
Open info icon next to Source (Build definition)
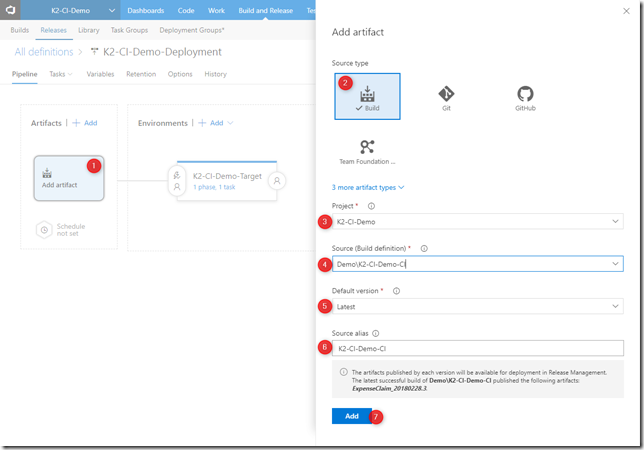tap(424, 248)
